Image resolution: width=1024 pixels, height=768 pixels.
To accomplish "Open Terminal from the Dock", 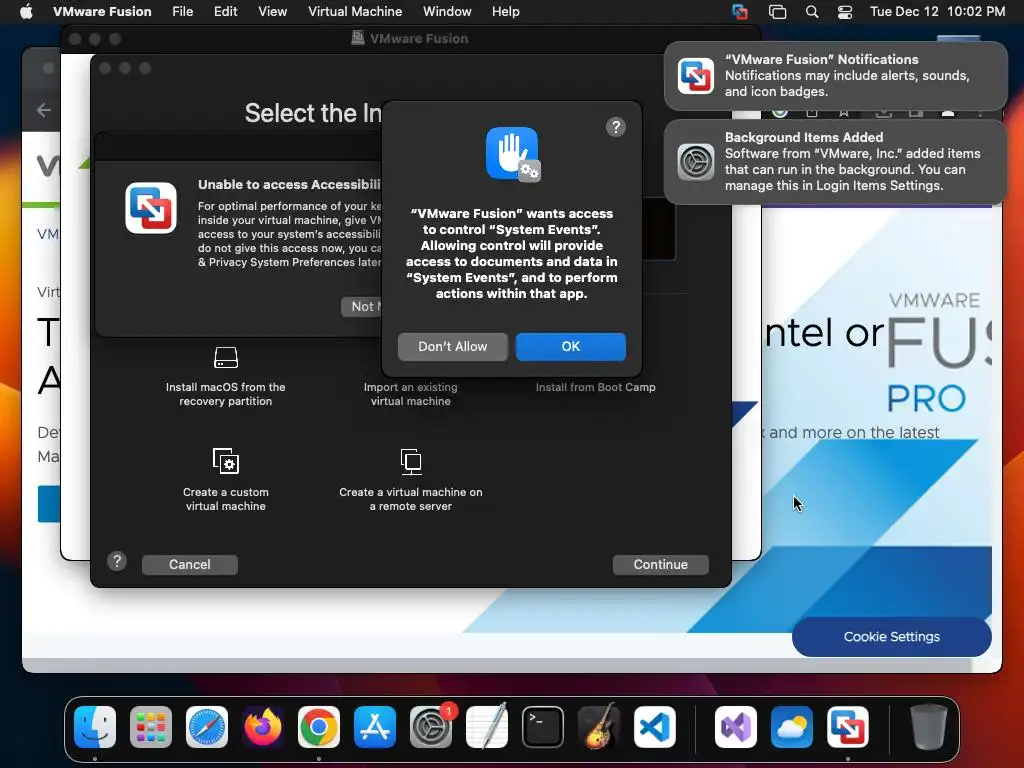I will (543, 727).
